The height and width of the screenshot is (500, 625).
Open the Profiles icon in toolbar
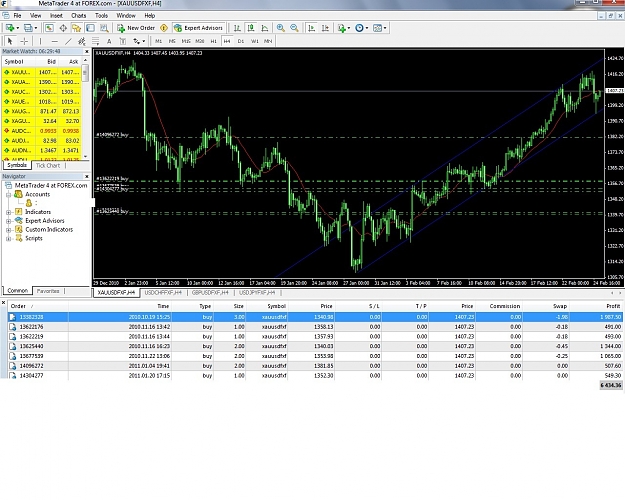(x=28, y=28)
